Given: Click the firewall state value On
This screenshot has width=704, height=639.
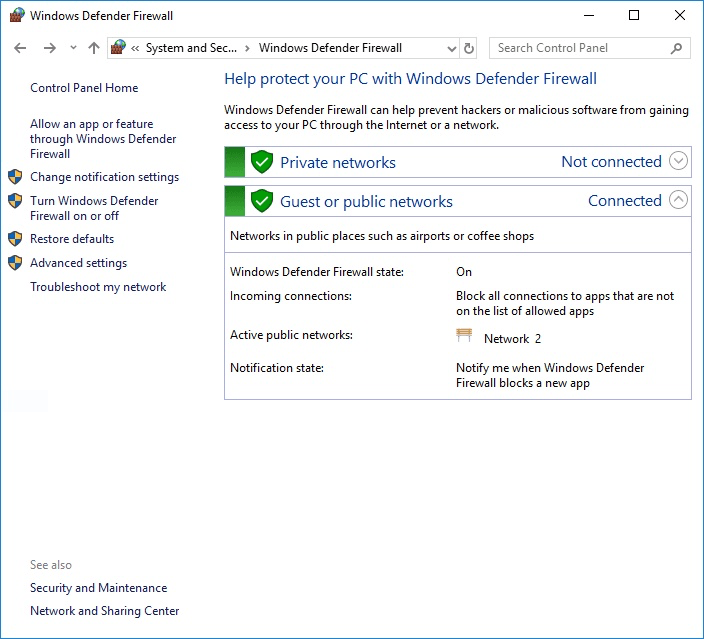Looking at the screenshot, I should [464, 272].
